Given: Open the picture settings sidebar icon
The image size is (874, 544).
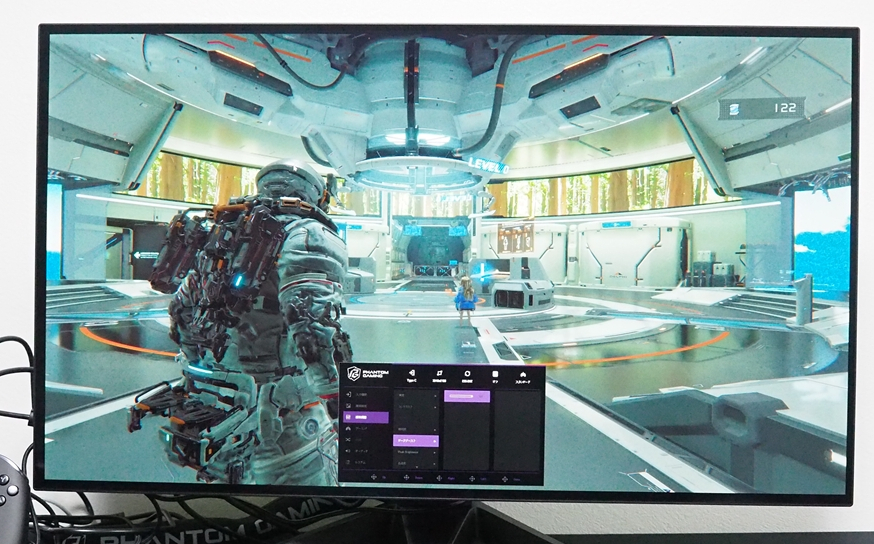Looking at the screenshot, I should pos(349,406).
